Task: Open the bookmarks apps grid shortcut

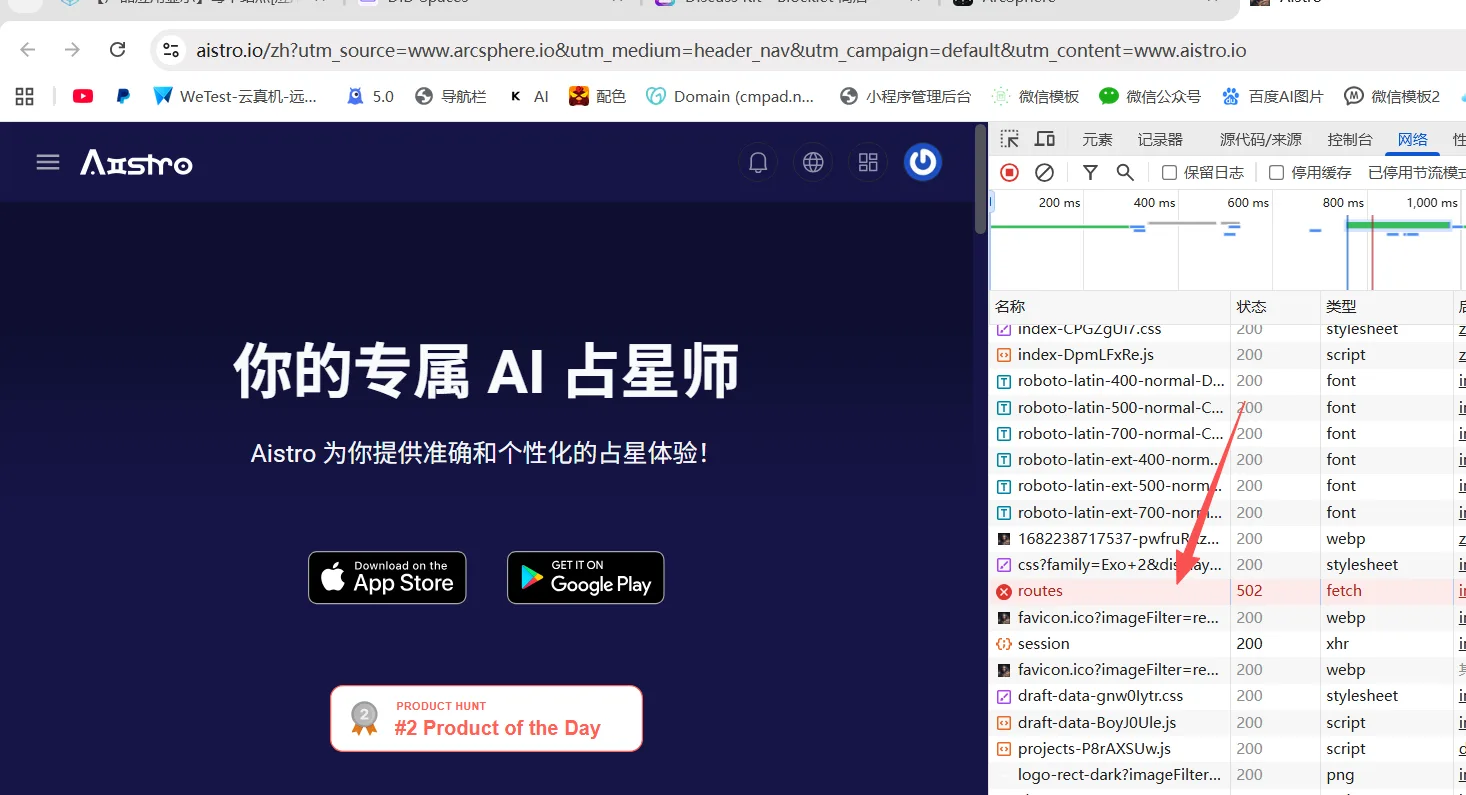Action: point(25,96)
